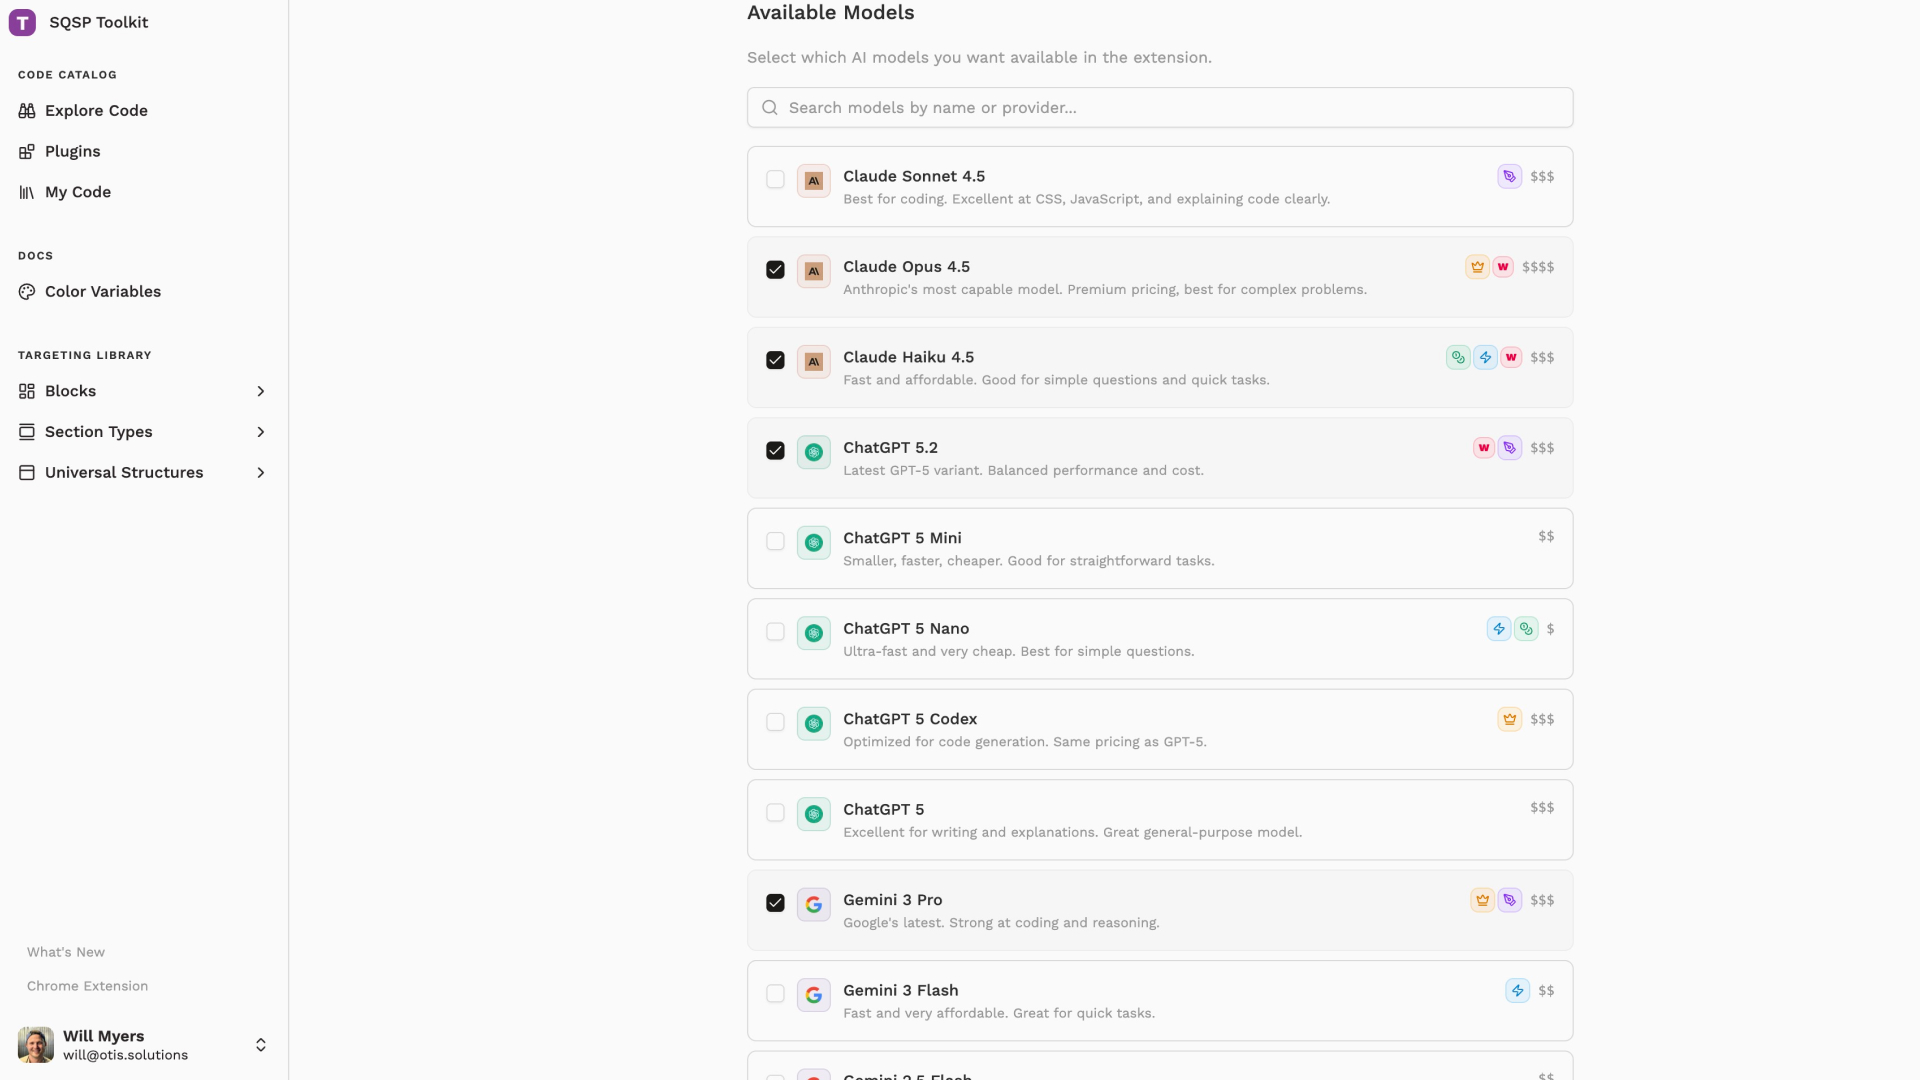1920x1080 pixels.
Task: Open the What's New link
Action: point(65,952)
